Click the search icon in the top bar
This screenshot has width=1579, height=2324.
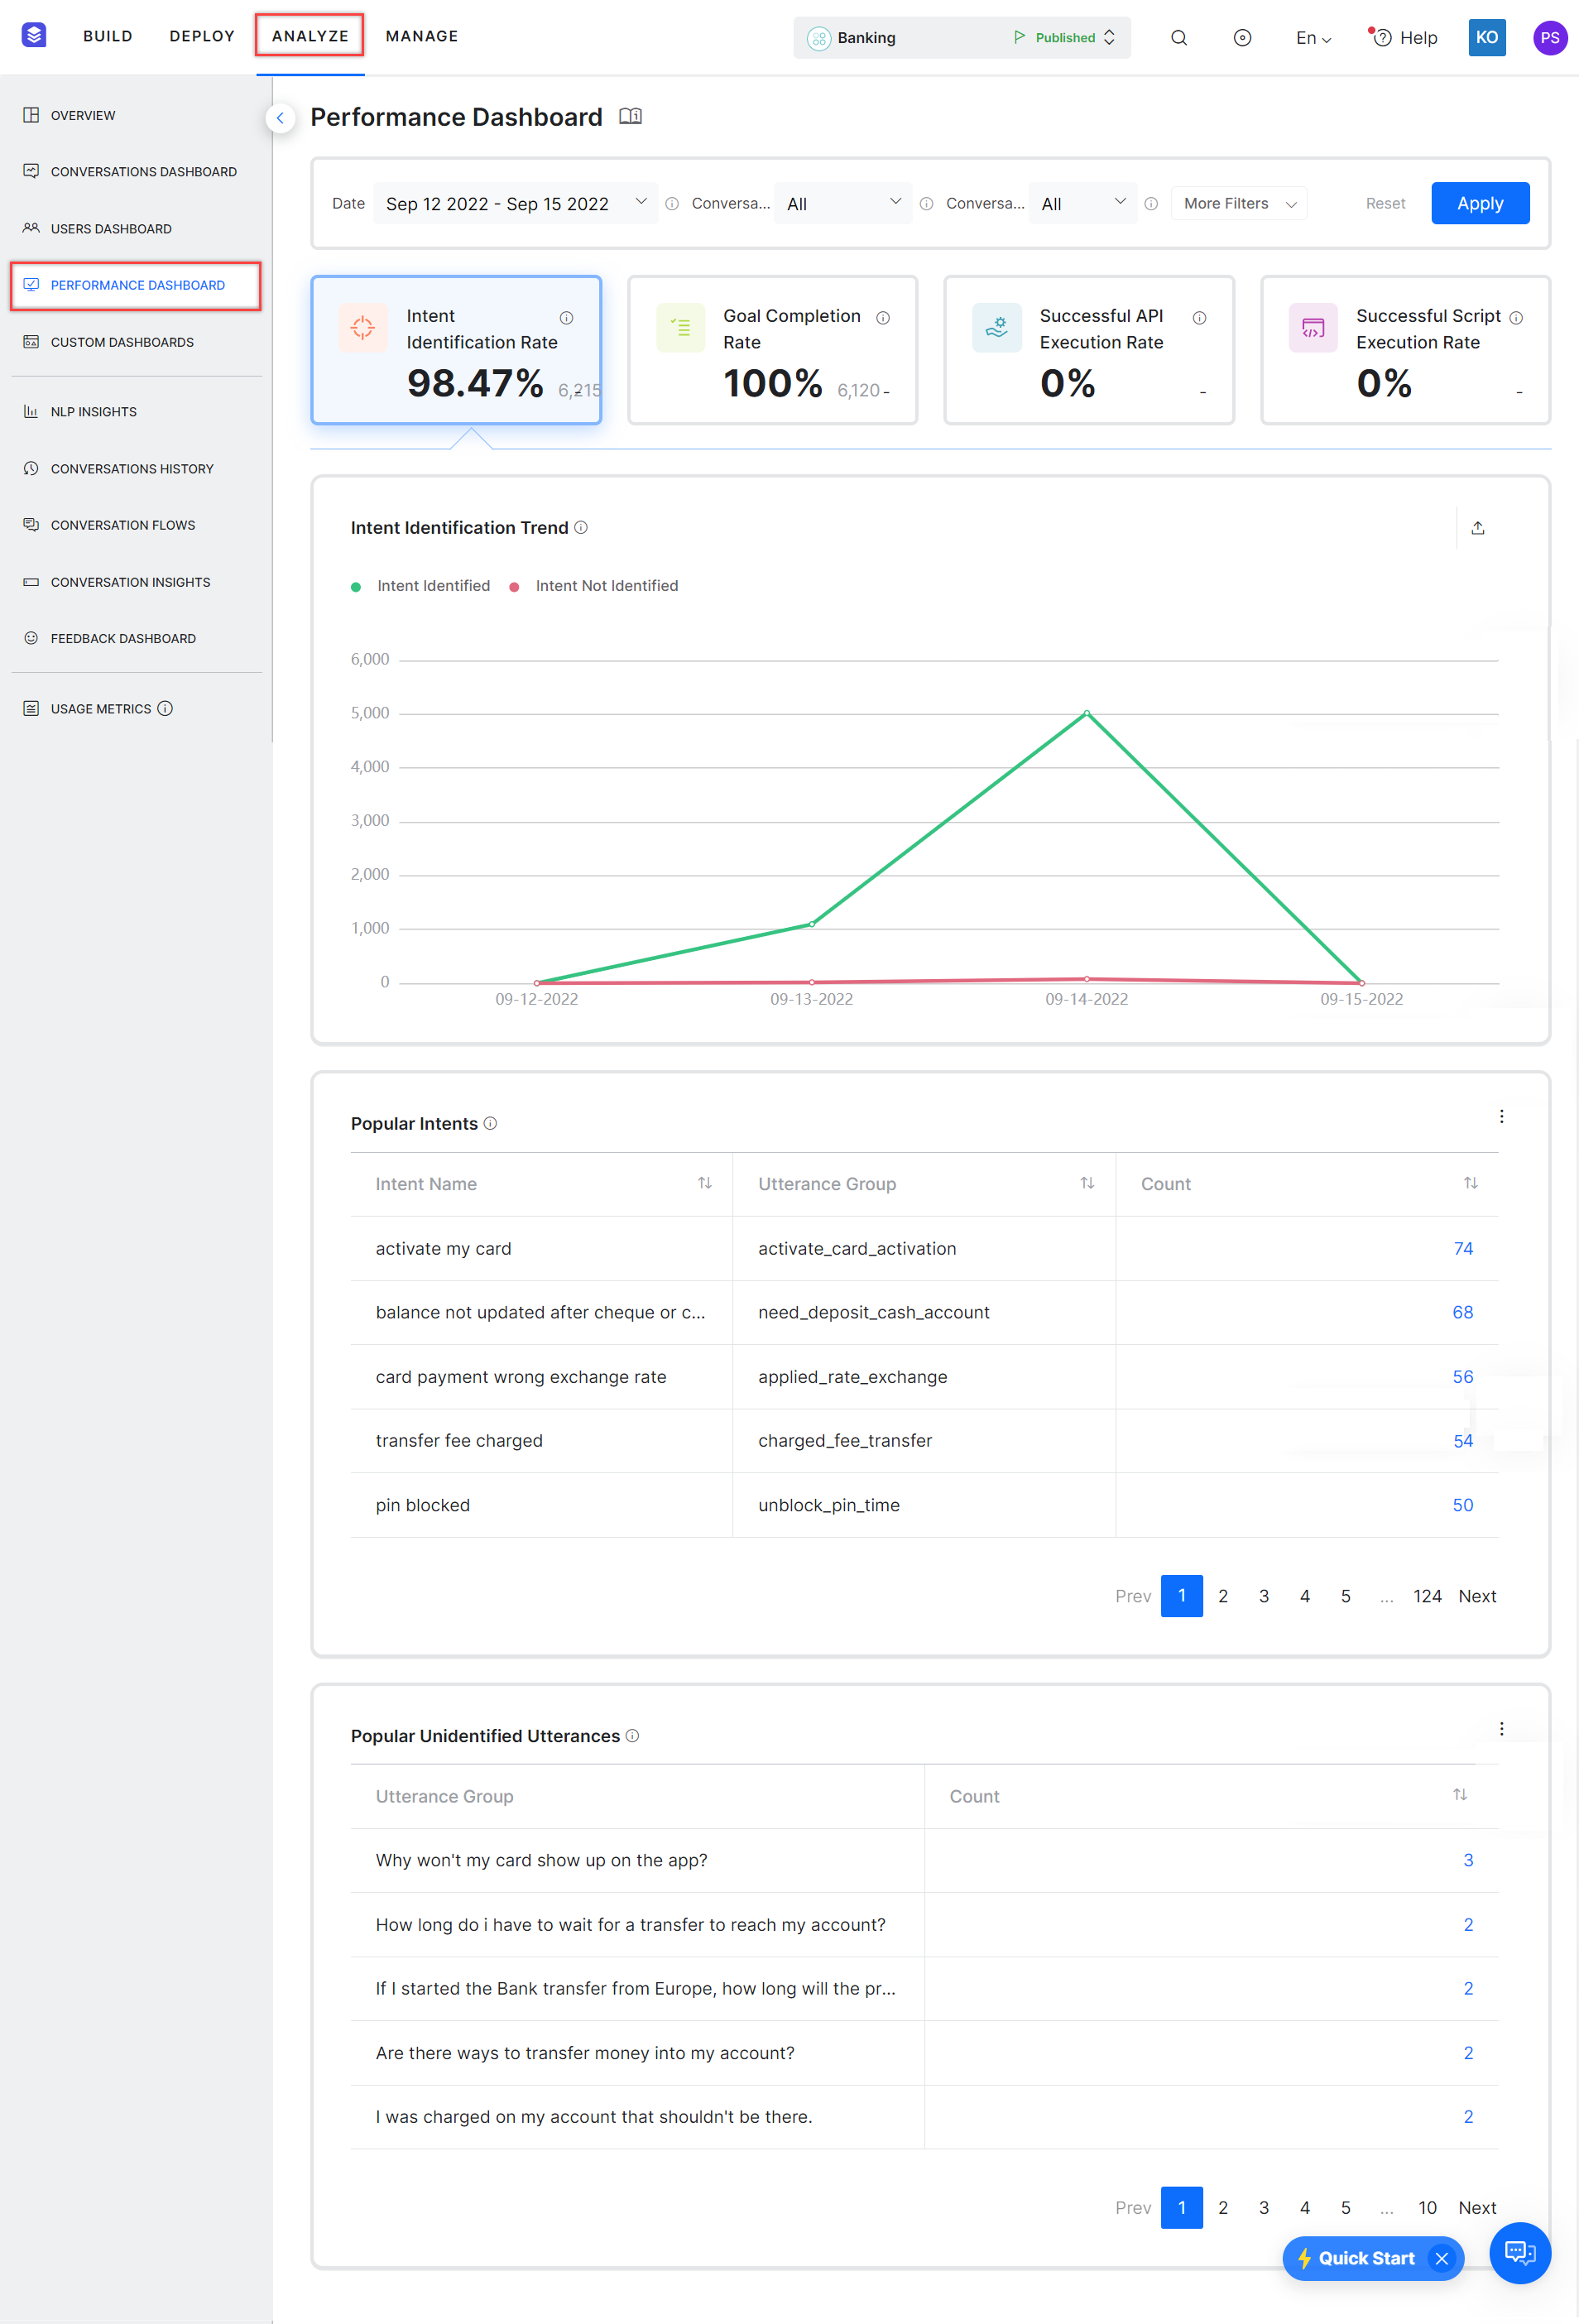(x=1178, y=37)
